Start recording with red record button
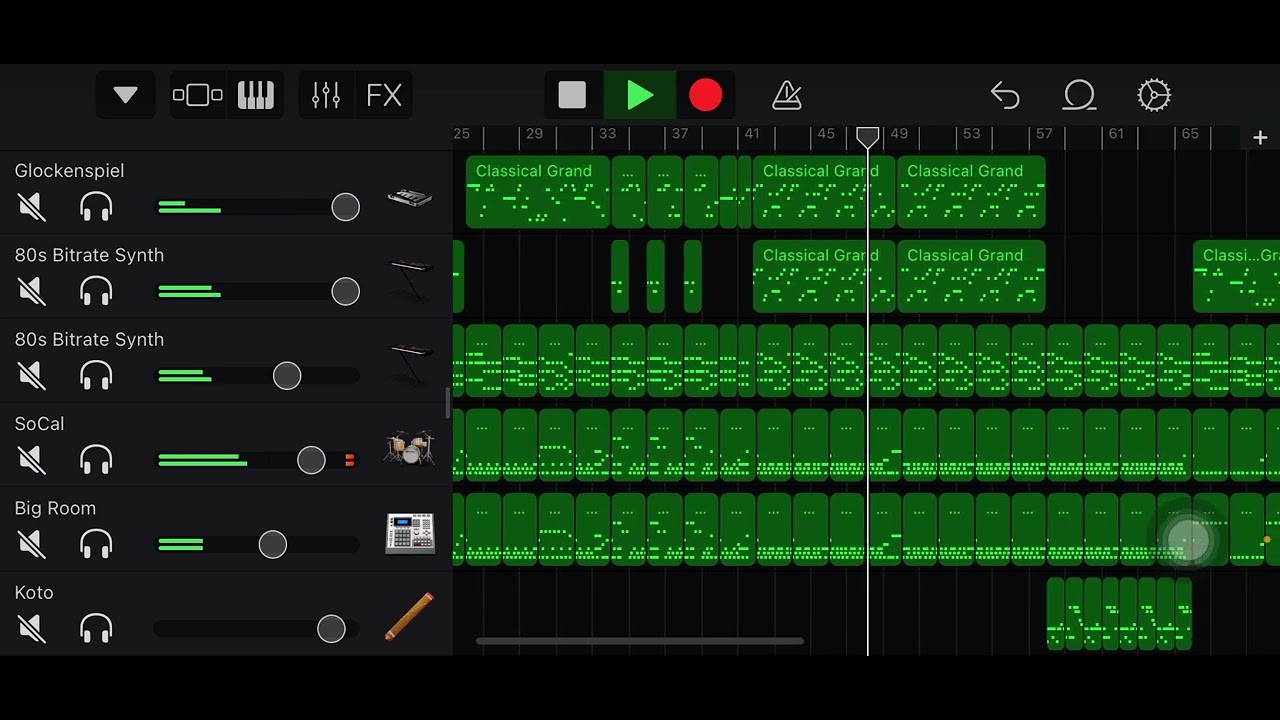Viewport: 1280px width, 720px height. [706, 95]
